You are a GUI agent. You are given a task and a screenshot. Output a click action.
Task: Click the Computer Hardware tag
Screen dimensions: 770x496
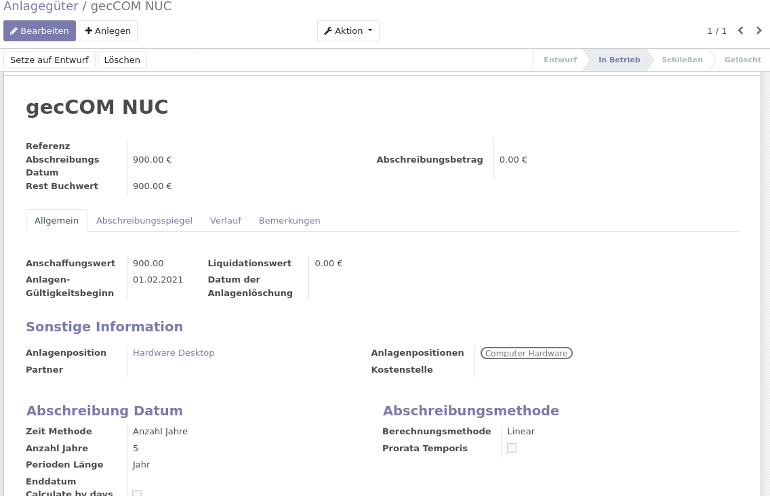(x=526, y=353)
